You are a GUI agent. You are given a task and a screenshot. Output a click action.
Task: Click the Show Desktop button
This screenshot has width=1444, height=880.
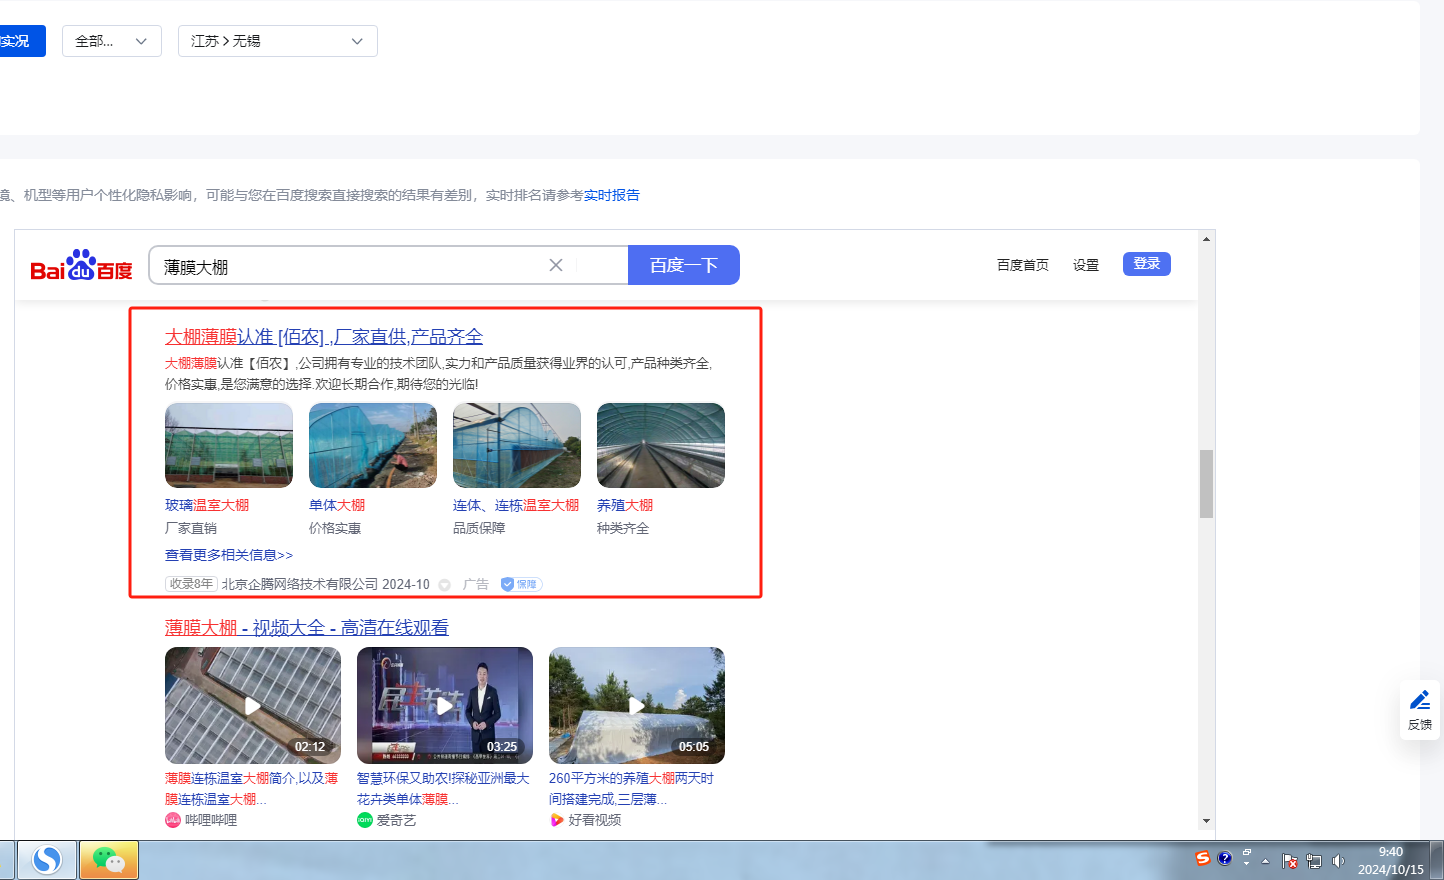tap(1437, 861)
